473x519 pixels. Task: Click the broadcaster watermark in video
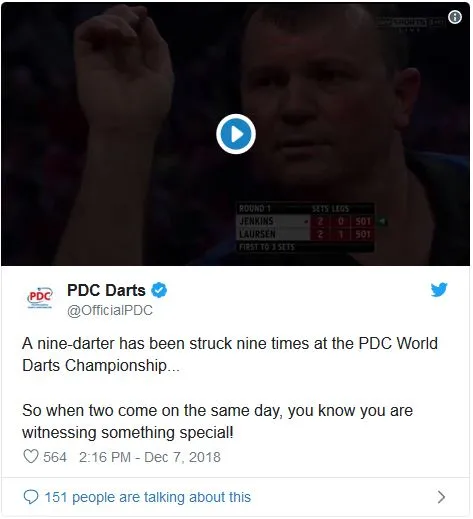pos(411,23)
